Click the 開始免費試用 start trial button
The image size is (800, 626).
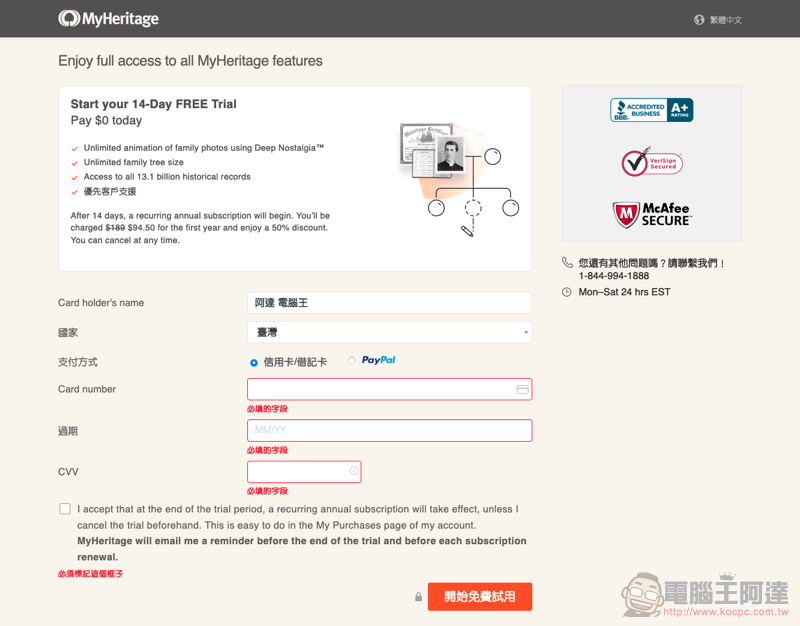pos(480,596)
